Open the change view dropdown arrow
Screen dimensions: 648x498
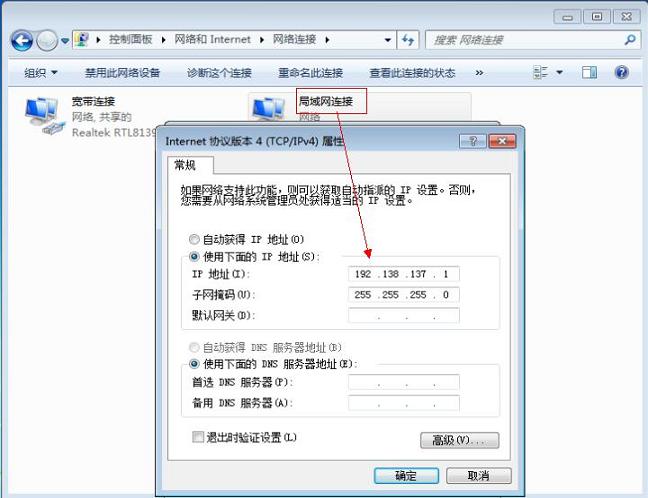coord(560,73)
